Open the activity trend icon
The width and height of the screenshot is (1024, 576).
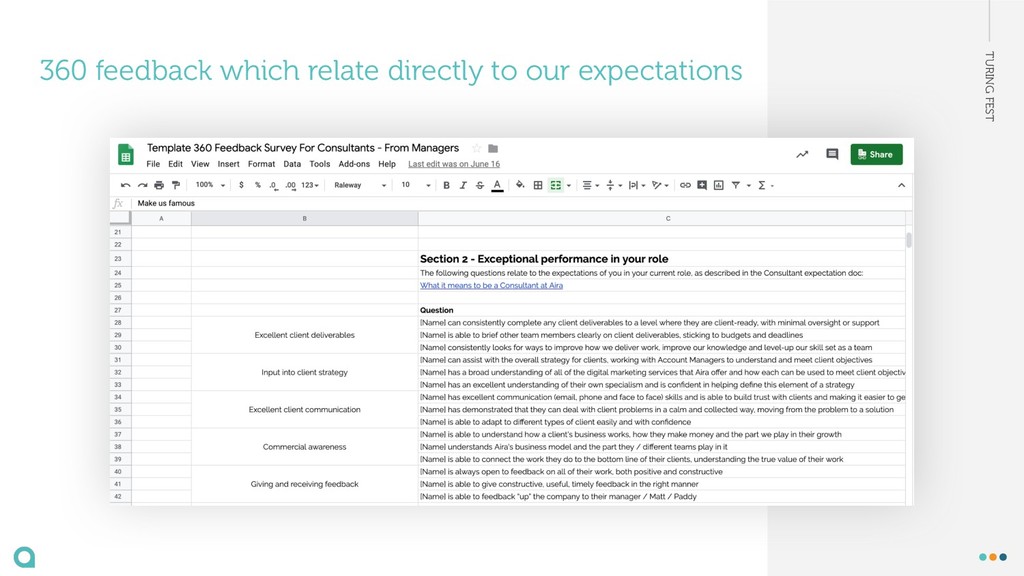click(802, 154)
